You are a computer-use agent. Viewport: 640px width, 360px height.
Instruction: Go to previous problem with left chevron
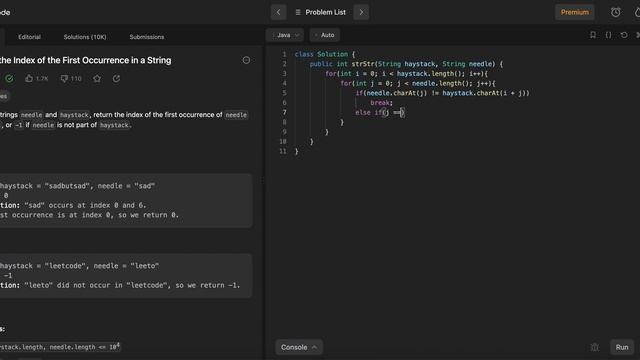[x=278, y=12]
